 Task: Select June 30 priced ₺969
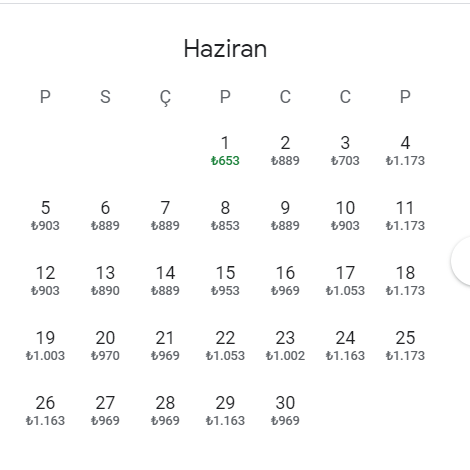[x=285, y=411]
